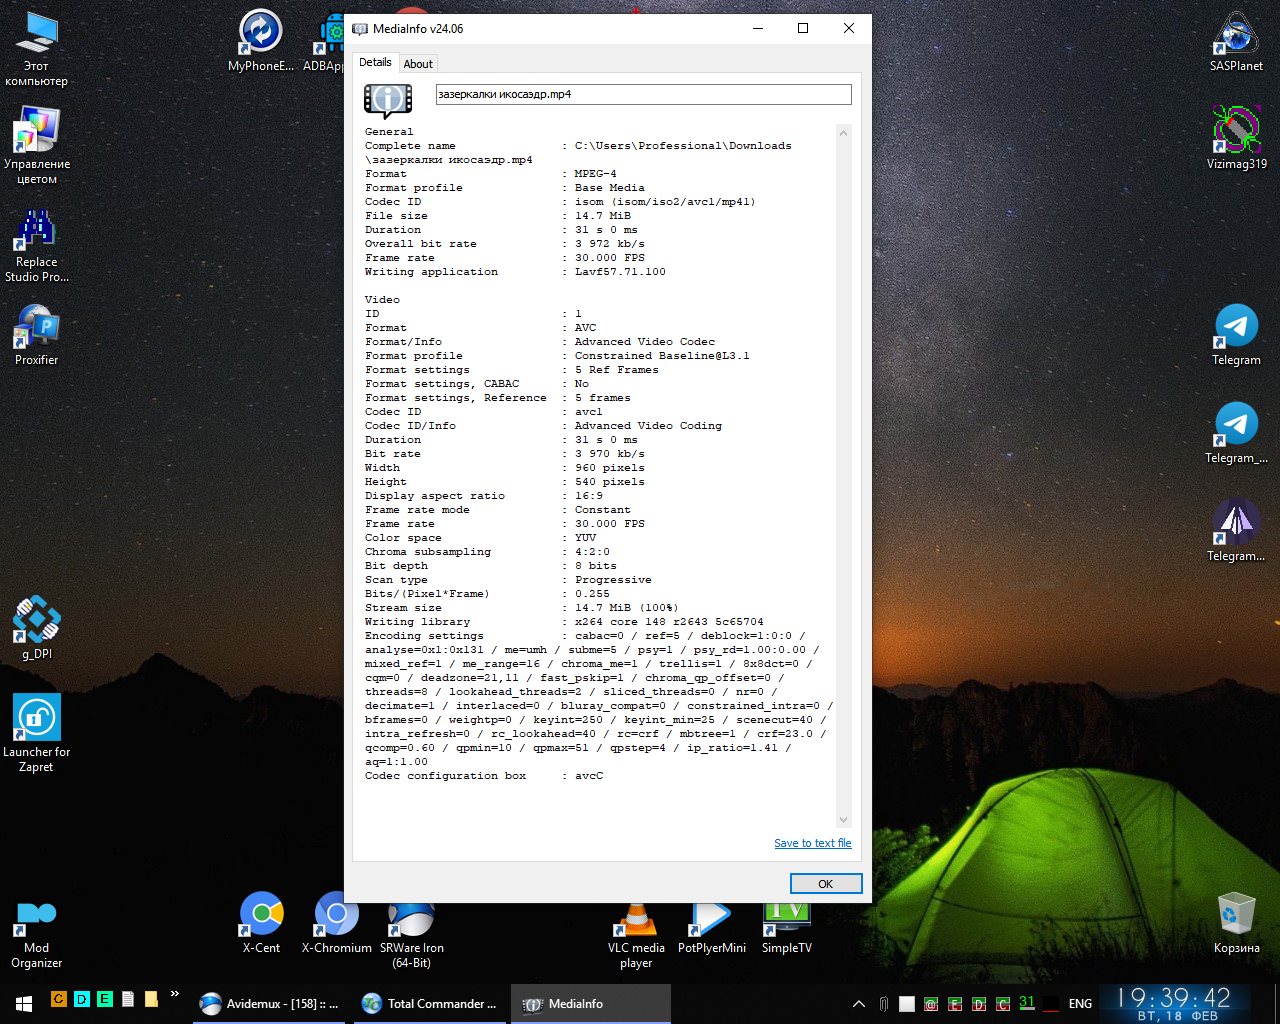Click the MediaInfo taskbar button
Screen dimensions: 1280x1024
tap(590, 1004)
